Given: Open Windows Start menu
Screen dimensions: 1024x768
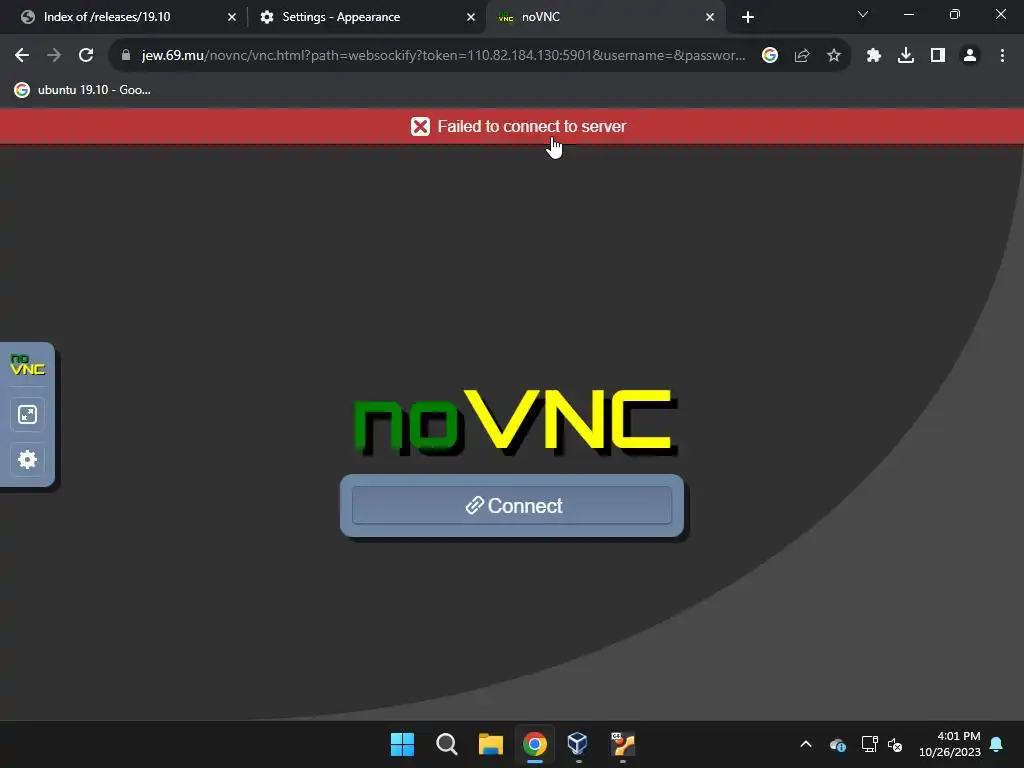Looking at the screenshot, I should (x=402, y=744).
